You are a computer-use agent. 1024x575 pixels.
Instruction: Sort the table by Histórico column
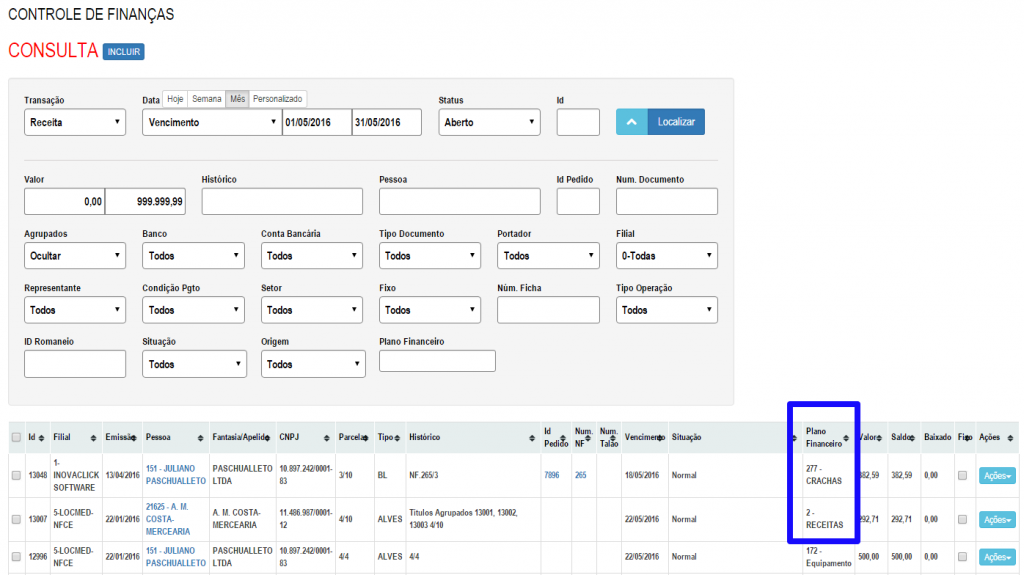470,437
